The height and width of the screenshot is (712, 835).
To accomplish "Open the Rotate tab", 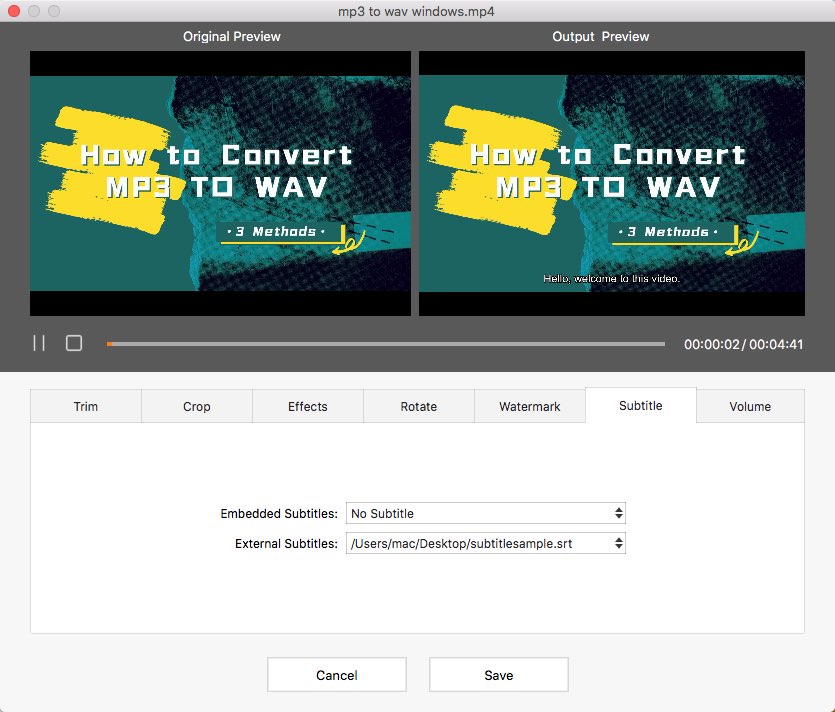I will [x=418, y=406].
